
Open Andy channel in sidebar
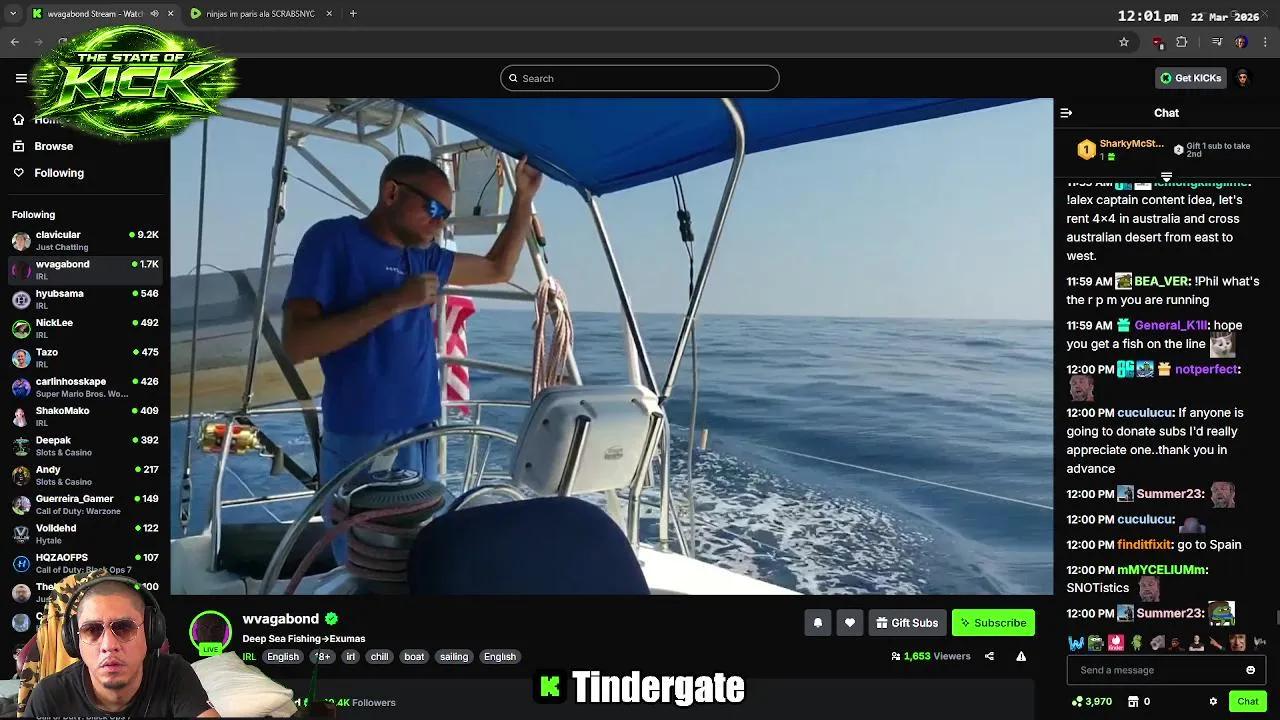tap(85, 475)
